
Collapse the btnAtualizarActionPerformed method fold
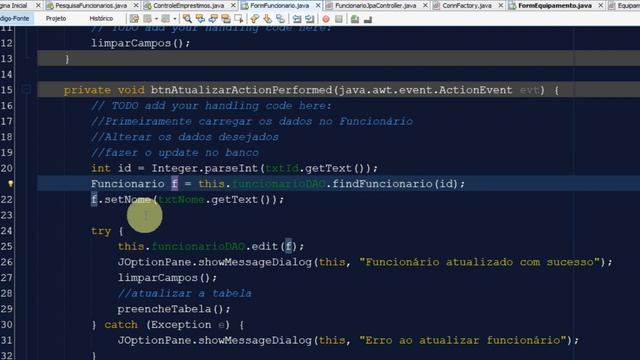coord(26,89)
